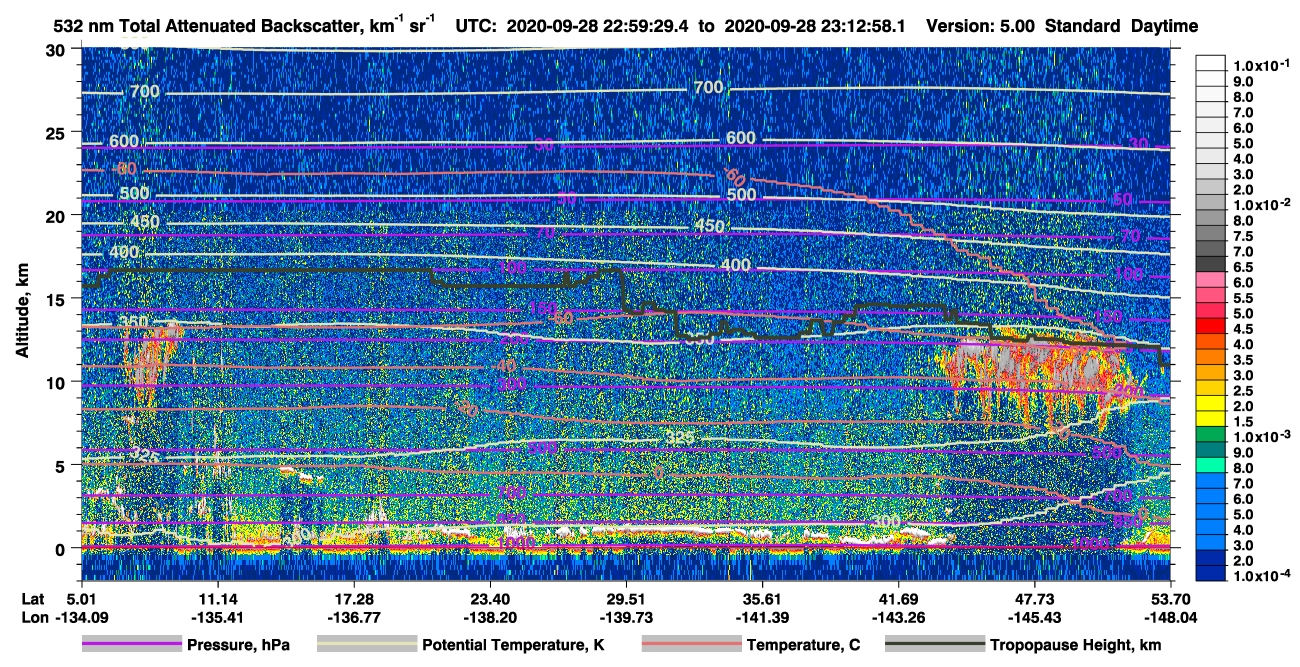Click the latitude value 35.61
Viewport: 1300px width, 667px height.
pyautogui.click(x=763, y=598)
